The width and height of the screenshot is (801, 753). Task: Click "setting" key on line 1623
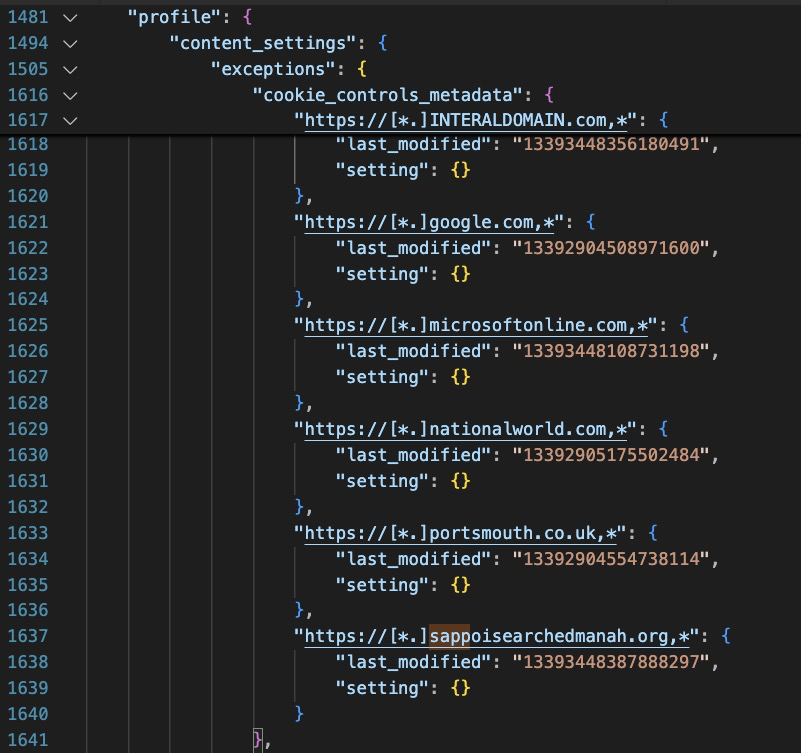click(382, 274)
